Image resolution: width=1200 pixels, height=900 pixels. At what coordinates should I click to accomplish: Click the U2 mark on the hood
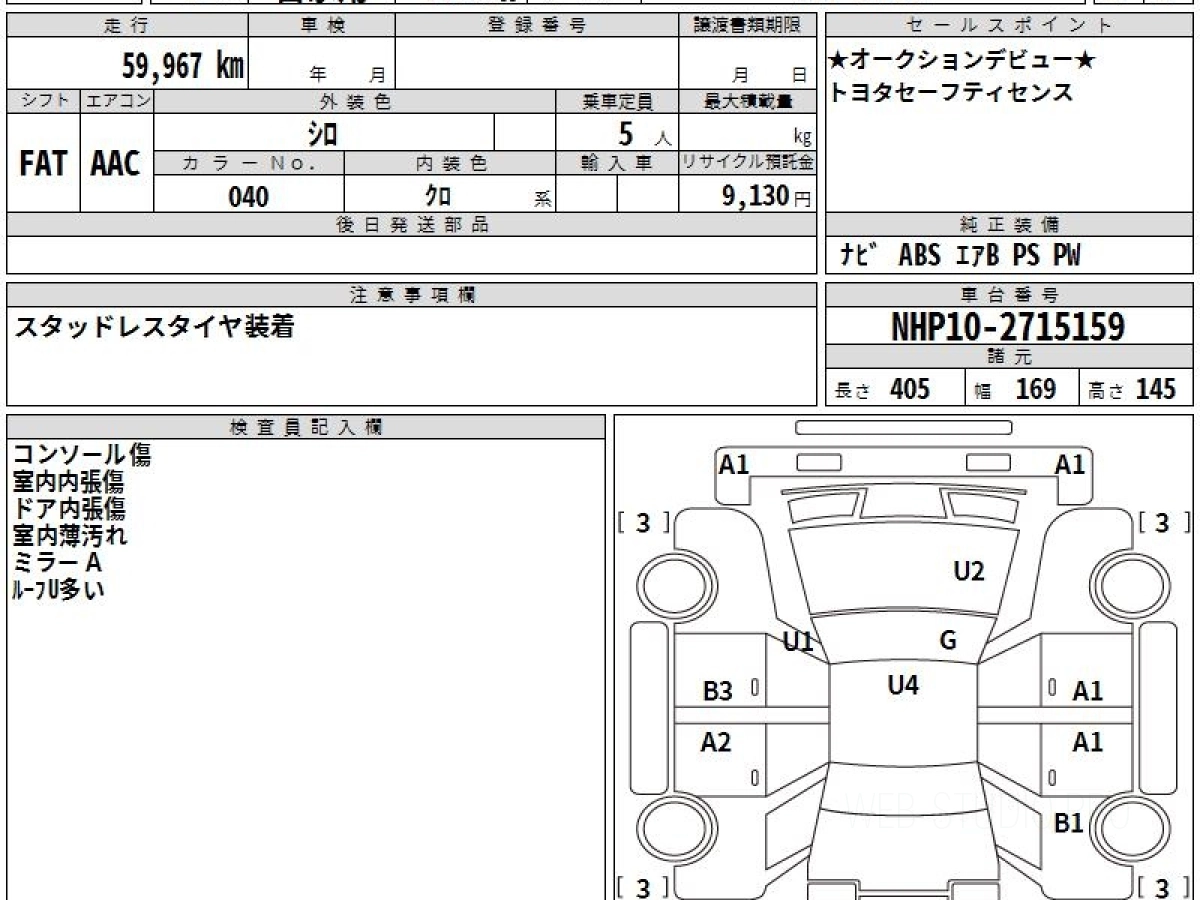pyautogui.click(x=969, y=571)
